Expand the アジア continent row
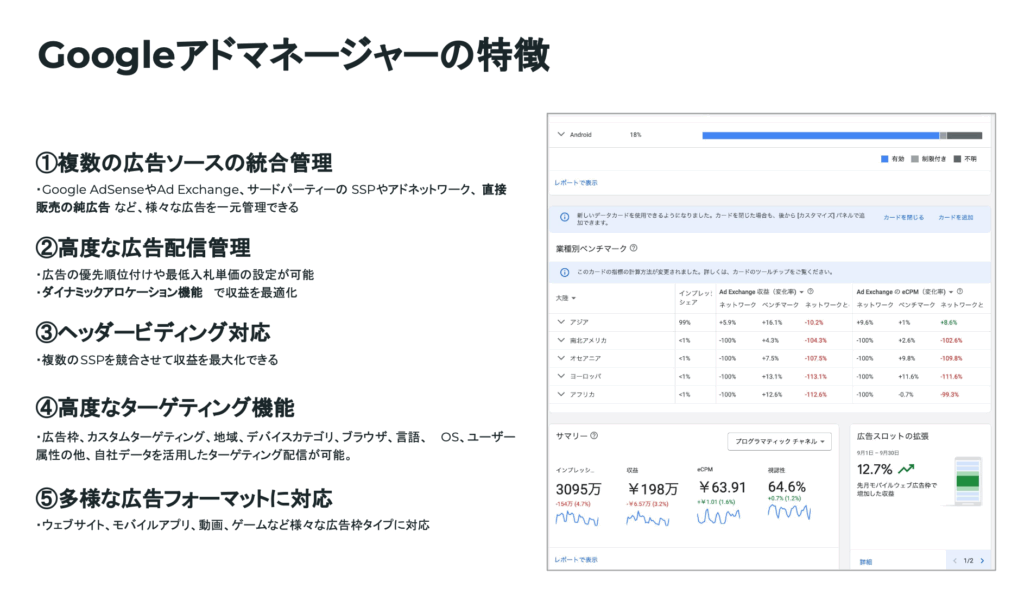The height and width of the screenshot is (607, 1024). 561,322
